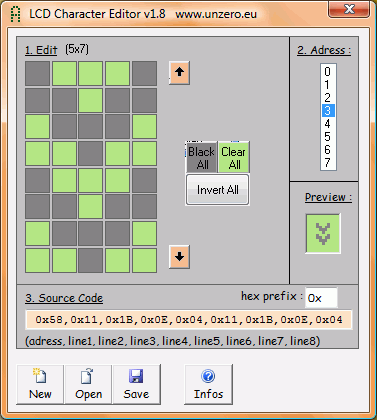
Task: Toggle pixel in row 1, column 3
Action: click(91, 73)
